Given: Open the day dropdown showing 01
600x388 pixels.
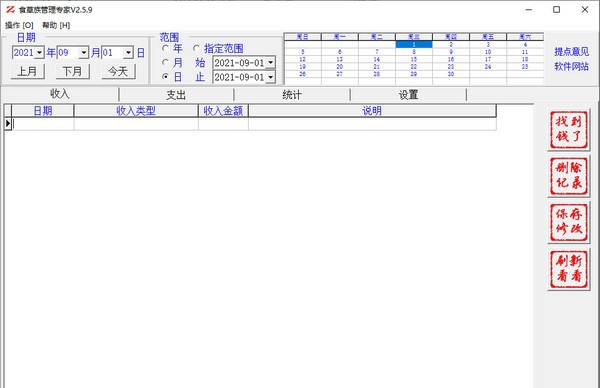Looking at the screenshot, I should (129, 52).
